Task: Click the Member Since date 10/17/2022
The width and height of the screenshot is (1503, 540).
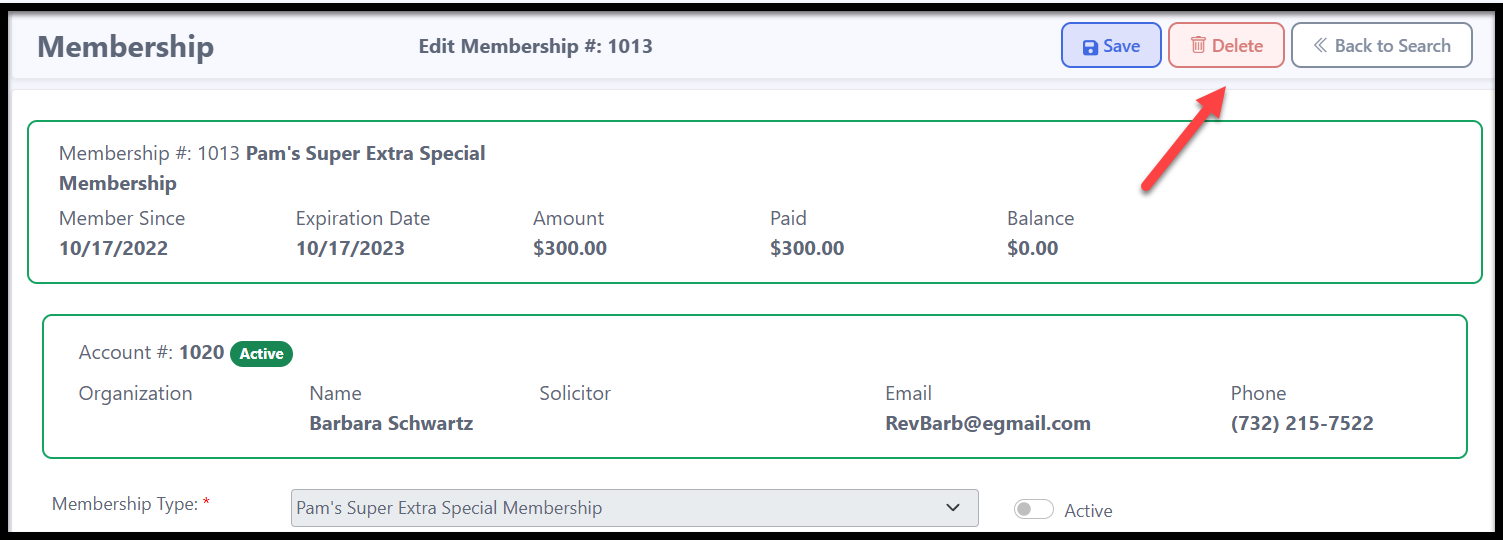Action: tap(113, 248)
